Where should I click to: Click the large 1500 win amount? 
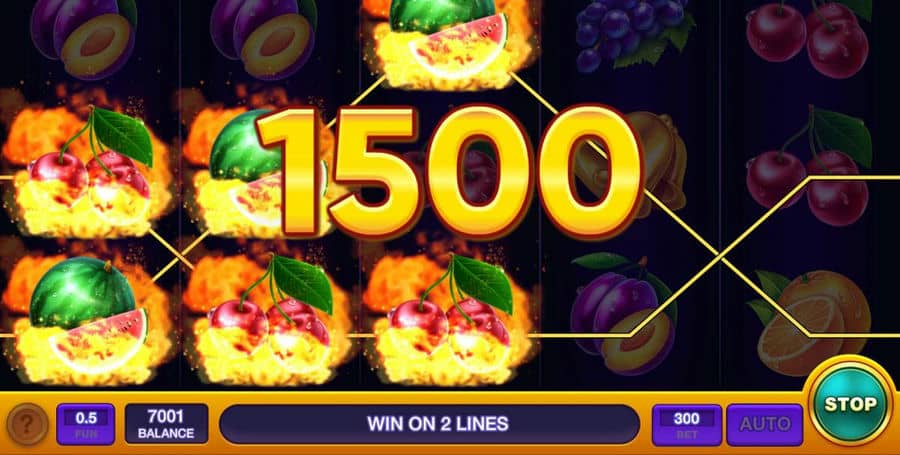coord(450,171)
